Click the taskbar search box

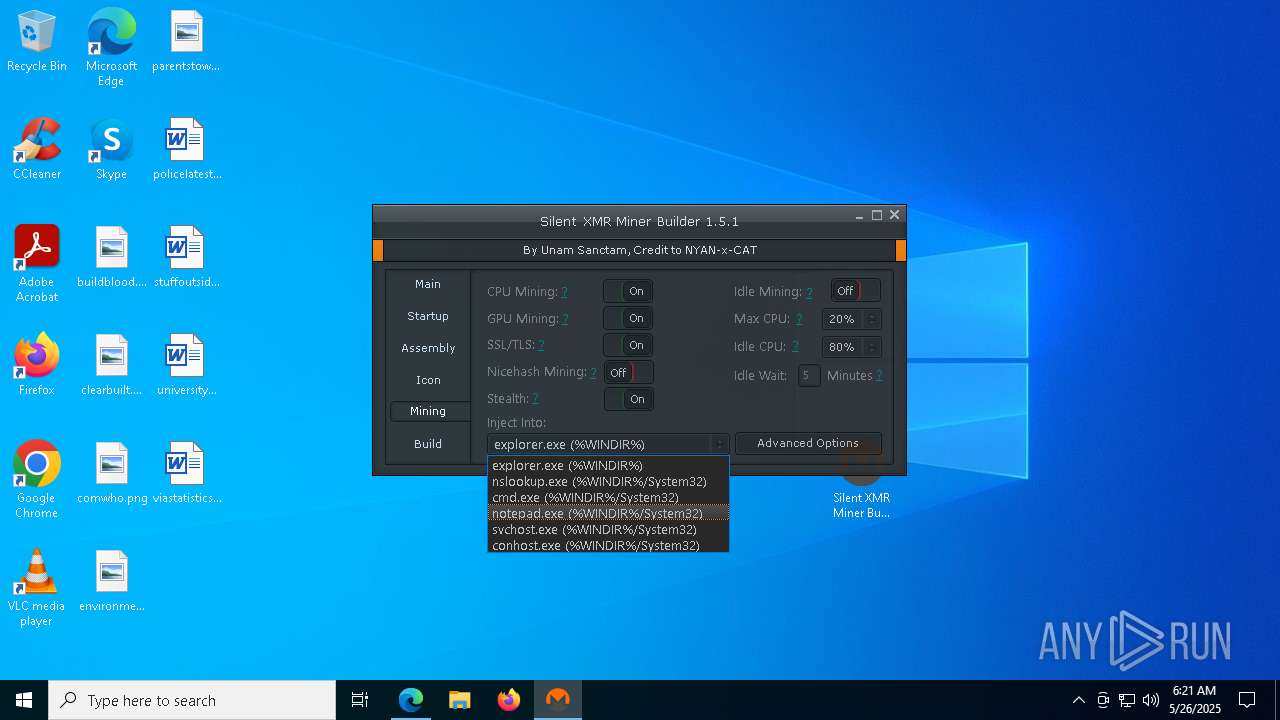click(x=192, y=700)
